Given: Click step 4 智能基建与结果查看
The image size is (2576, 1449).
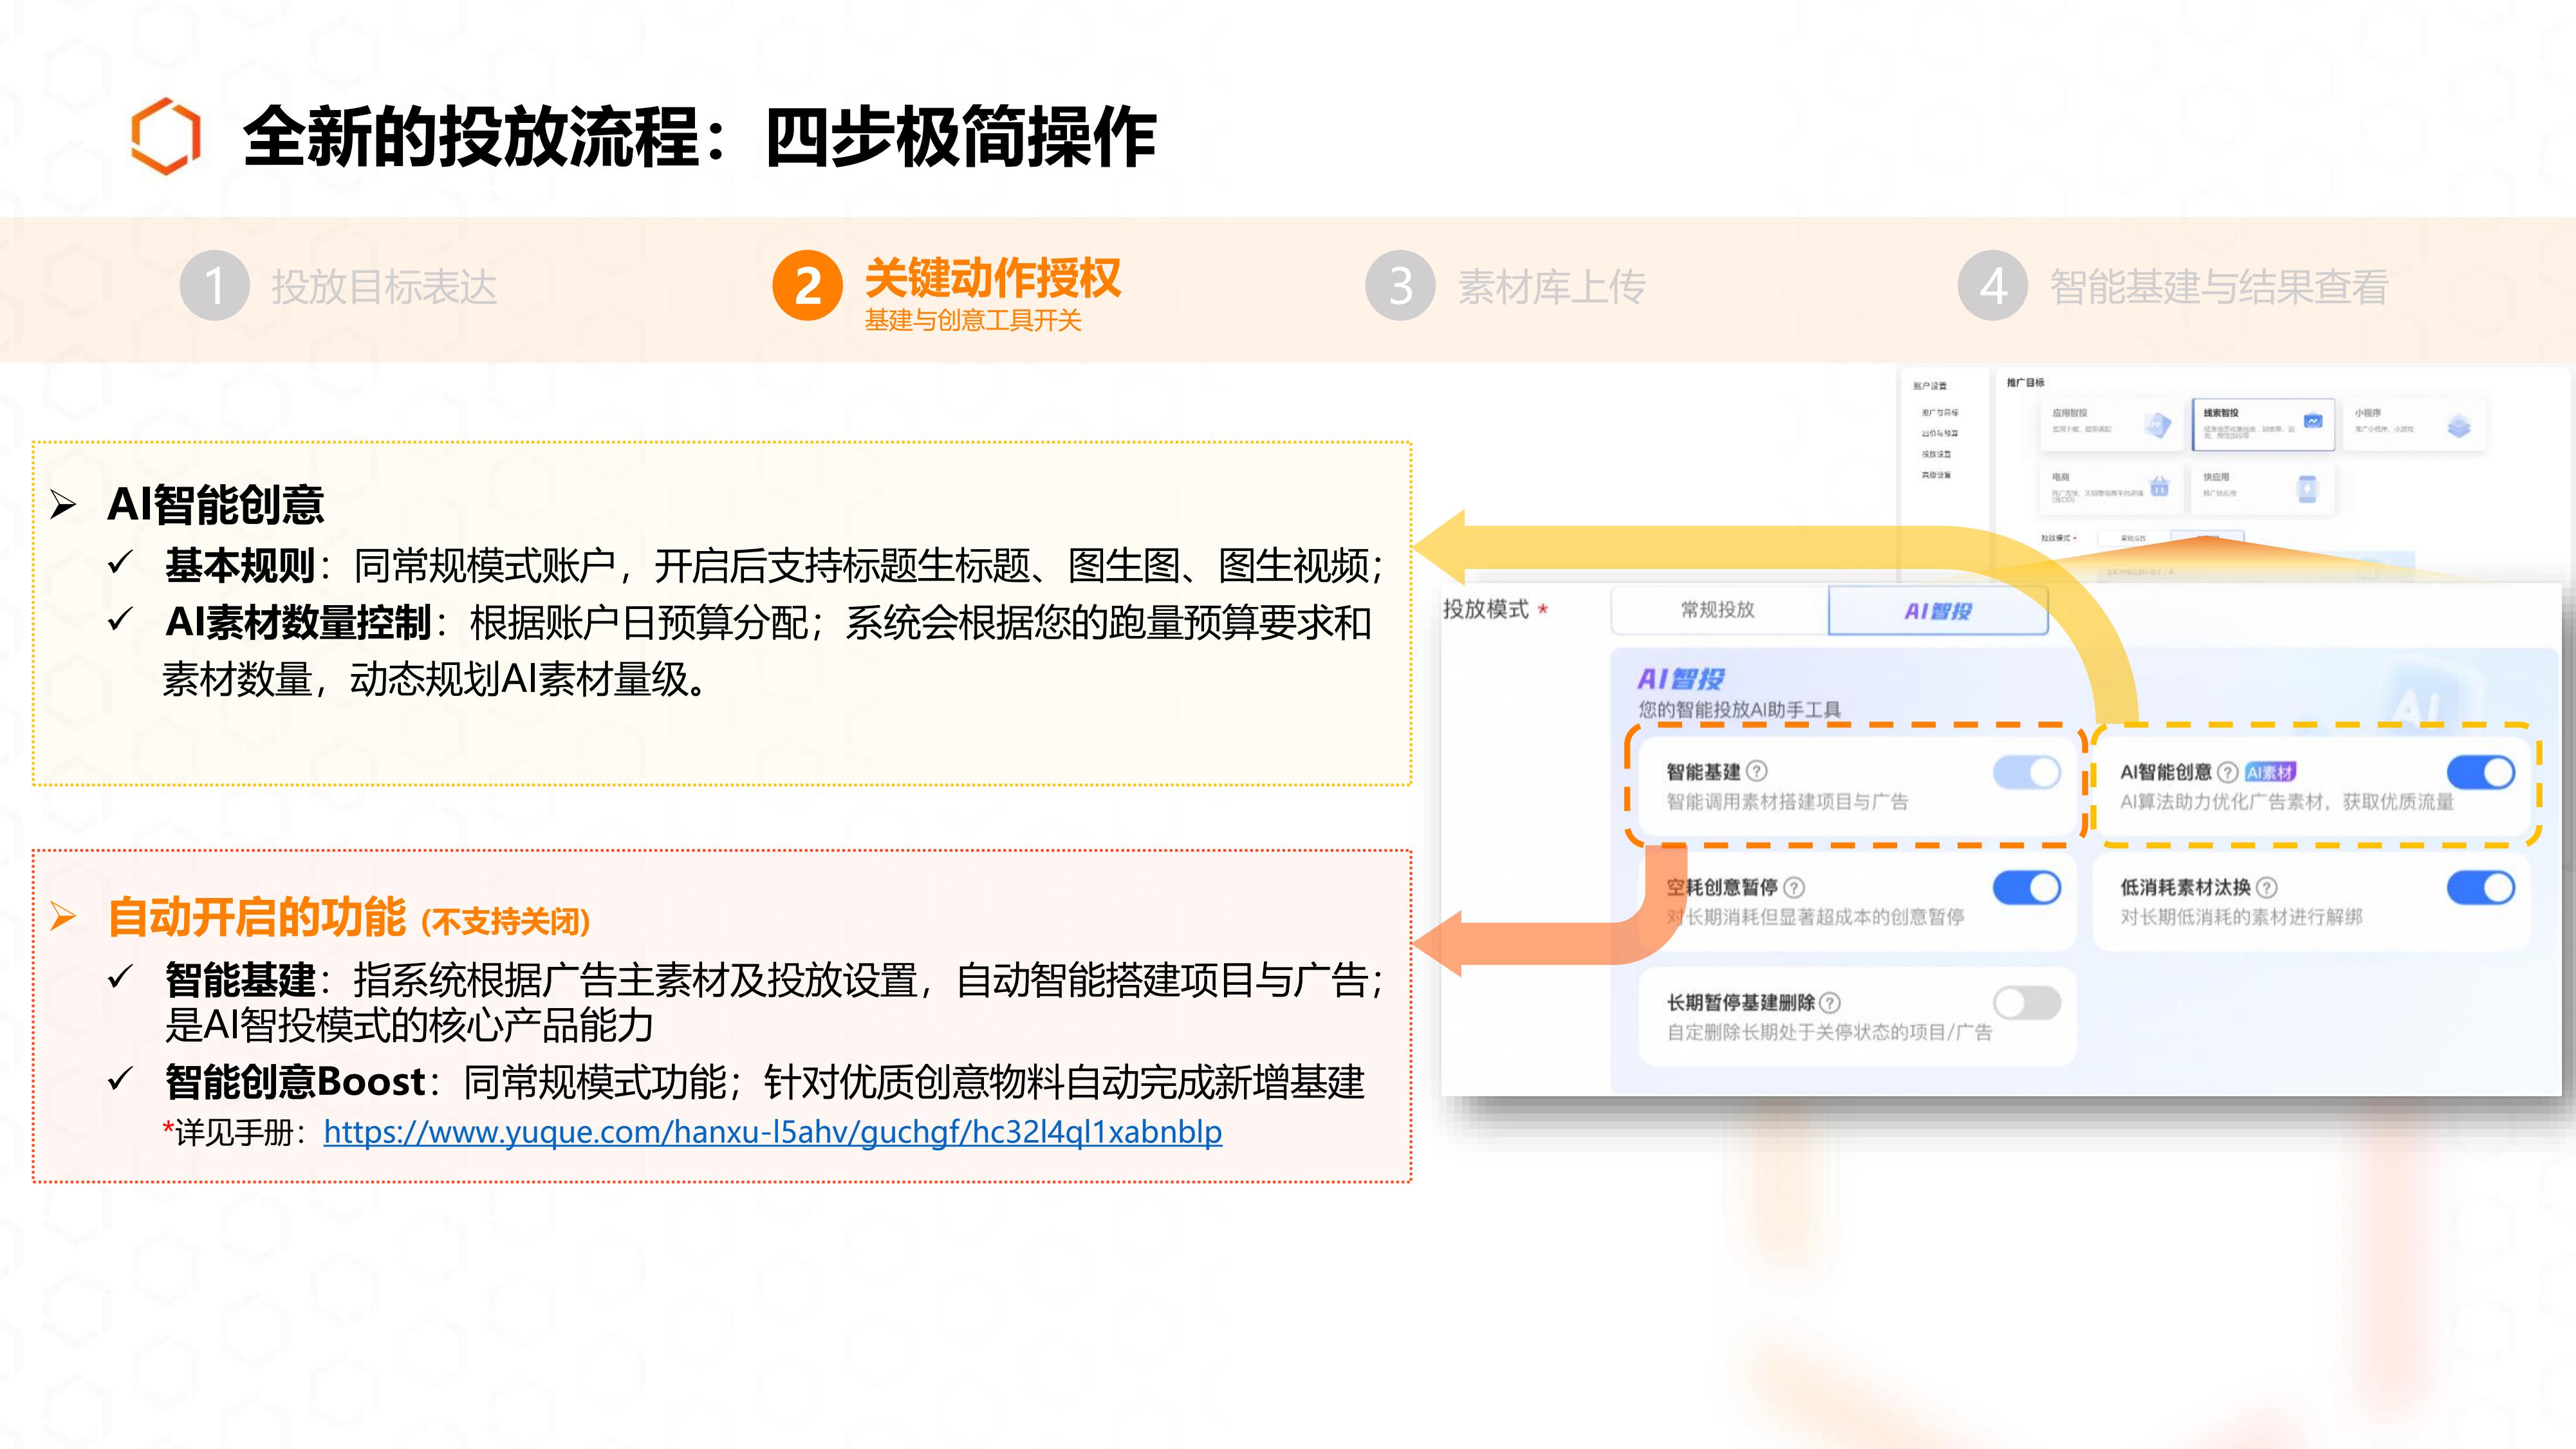Looking at the screenshot, I should pyautogui.click(x=2218, y=287).
